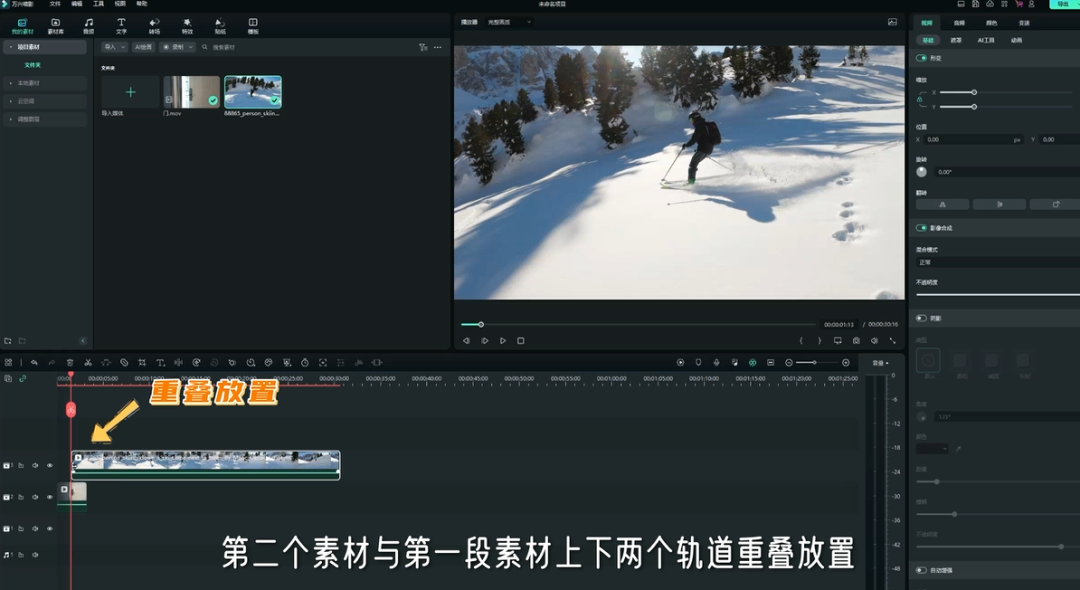This screenshot has width=1080, height=590.
Task: Click the Export button
Action: coord(1064,4)
